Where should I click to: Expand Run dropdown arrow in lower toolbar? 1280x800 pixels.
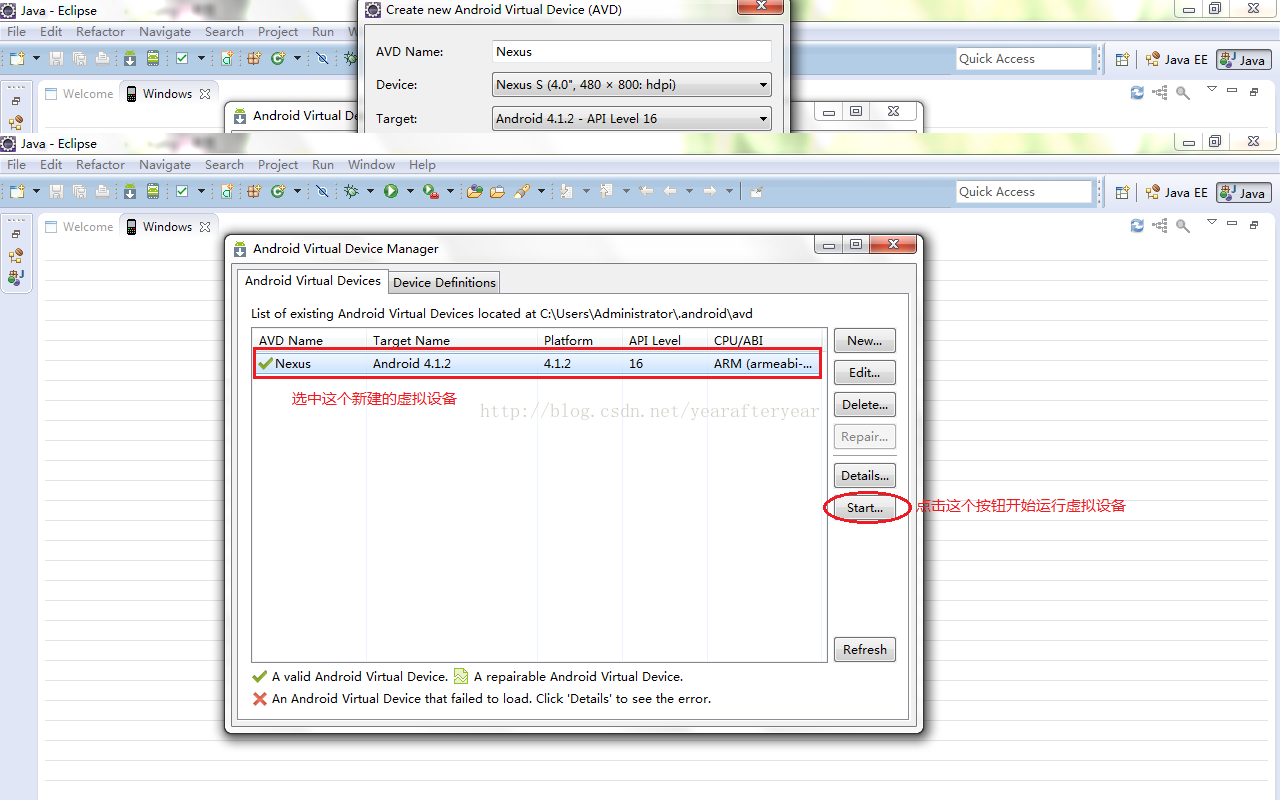pyautogui.click(x=410, y=191)
